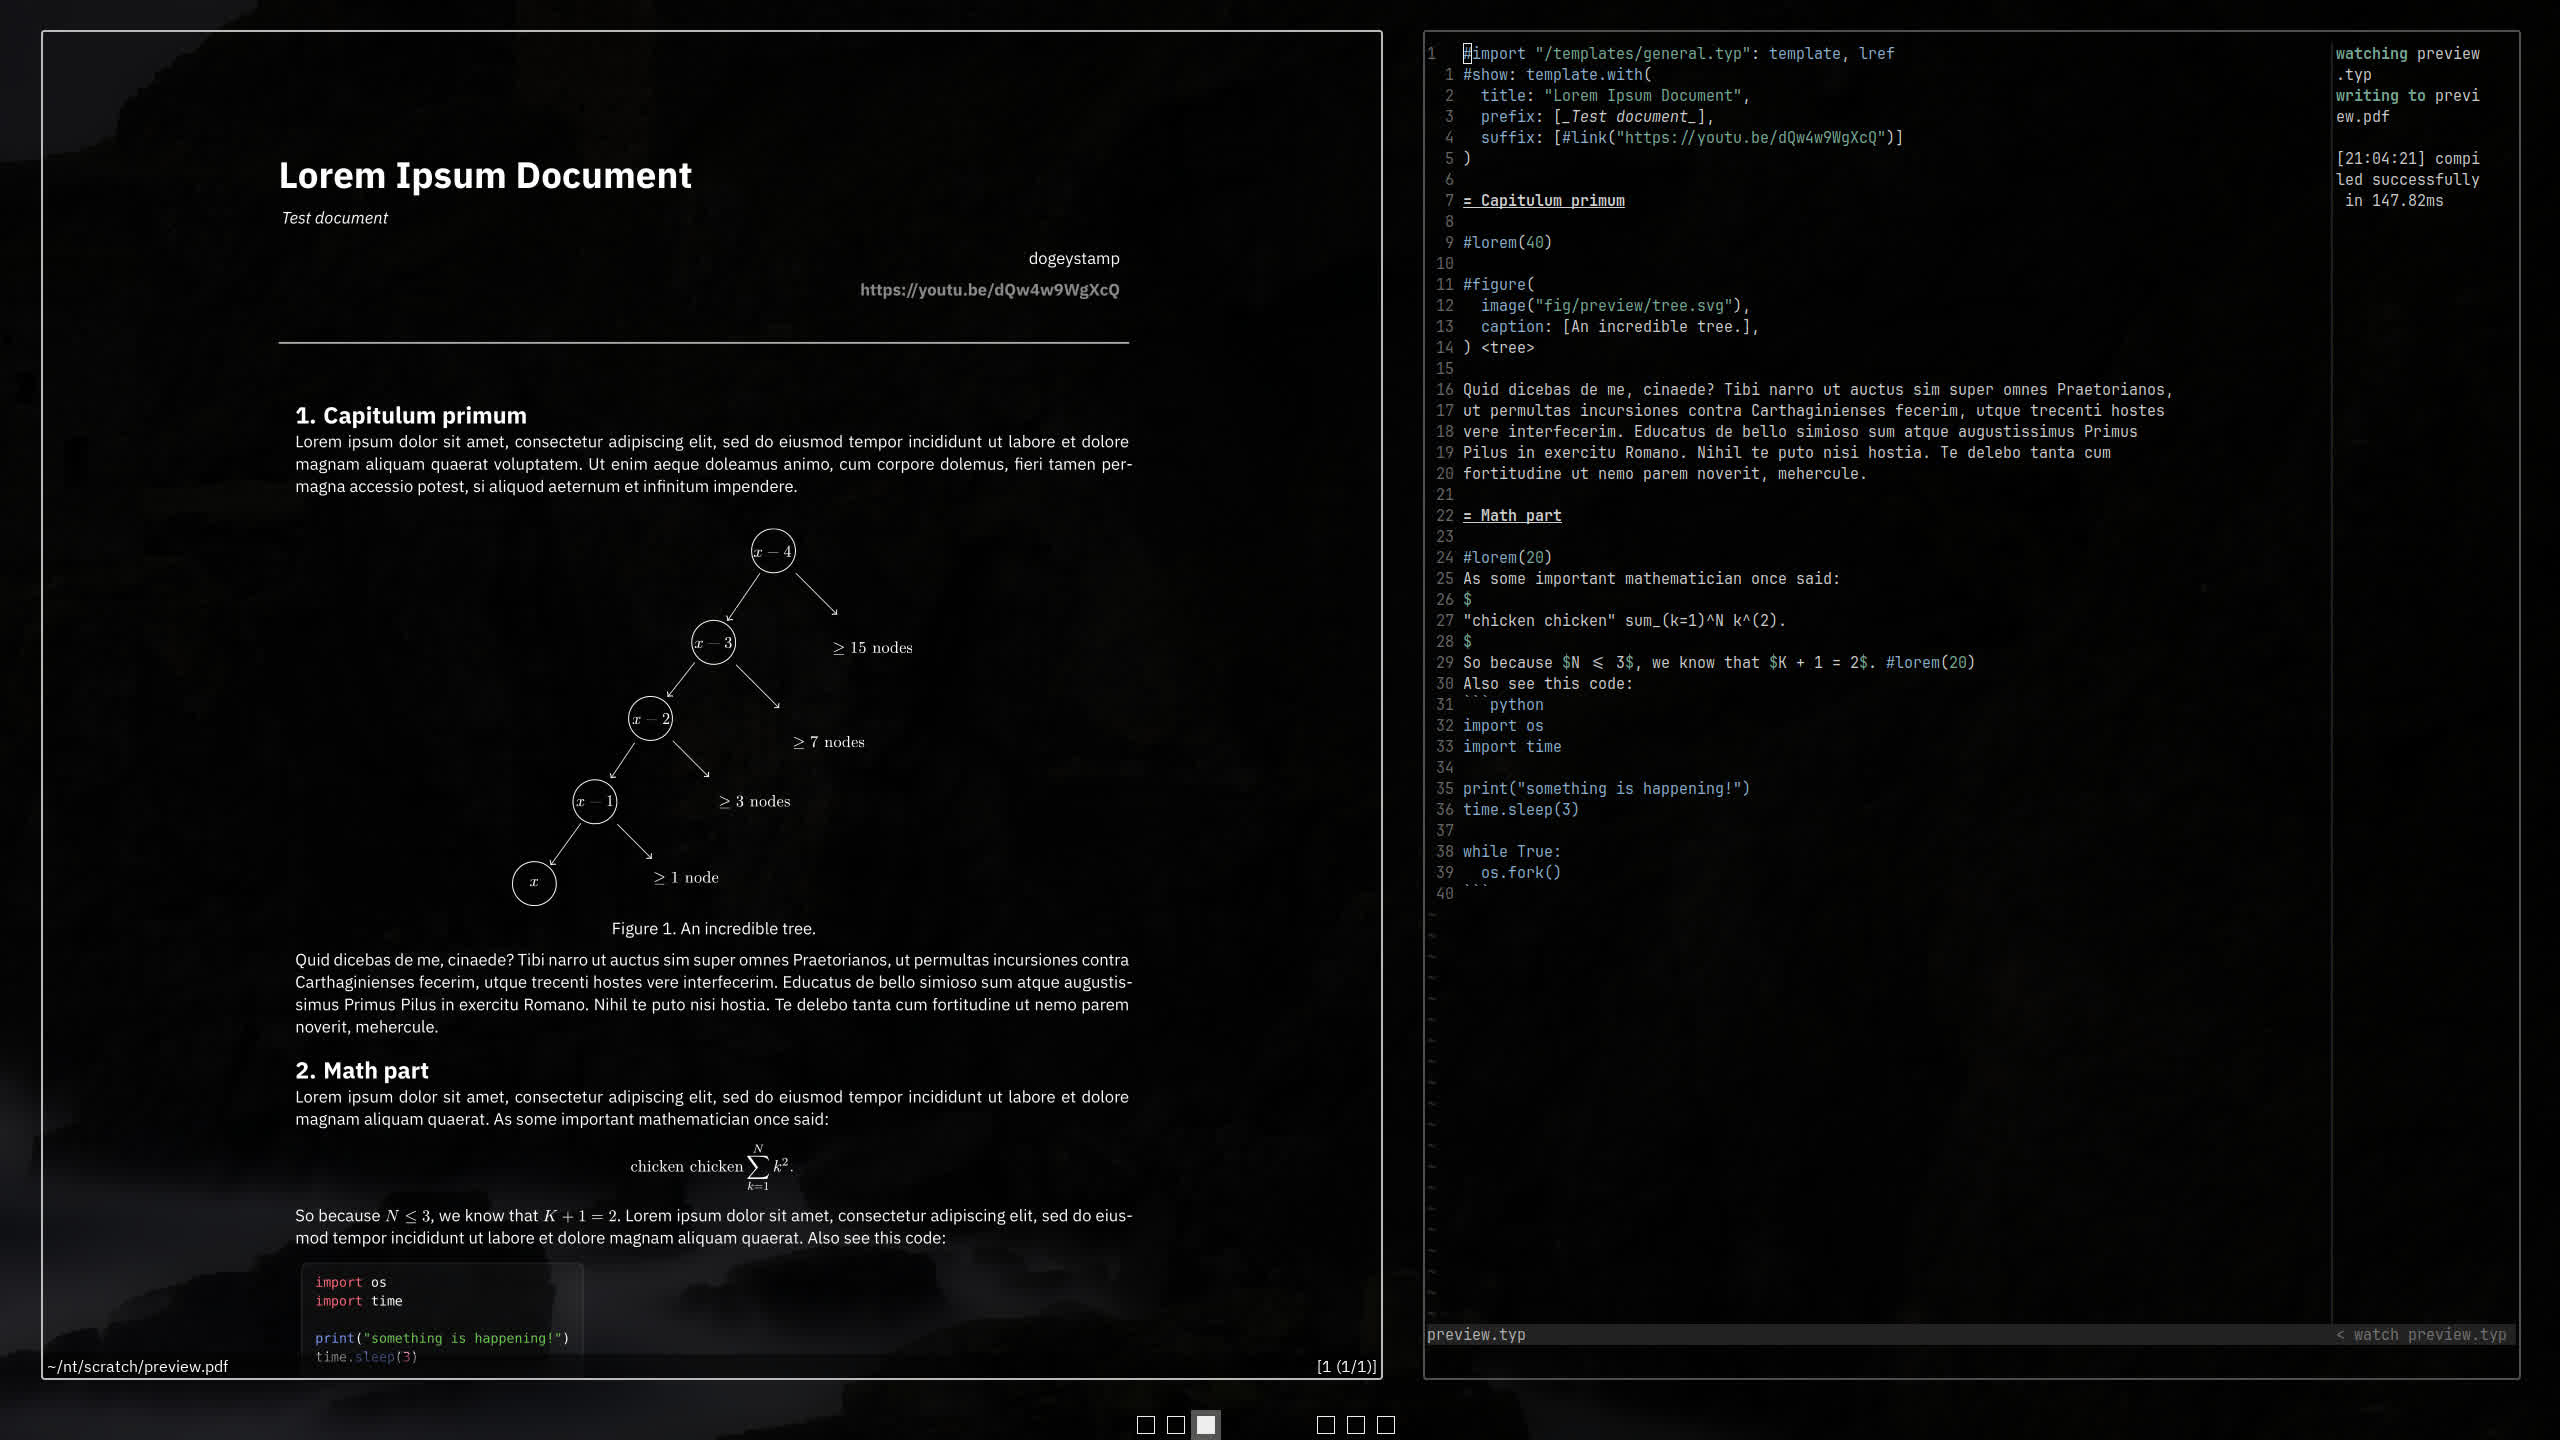
Task: Place cursor on the #figure( line
Action: (1498, 285)
